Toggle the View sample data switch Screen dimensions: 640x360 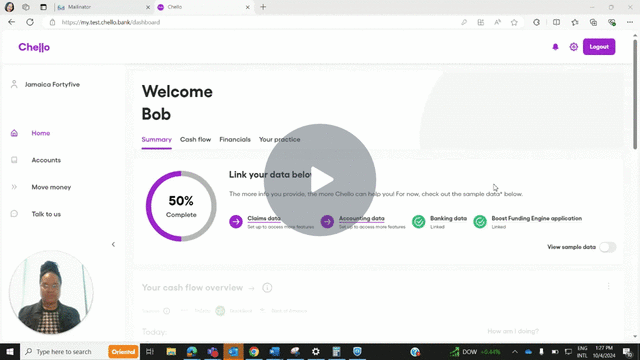(x=607, y=247)
